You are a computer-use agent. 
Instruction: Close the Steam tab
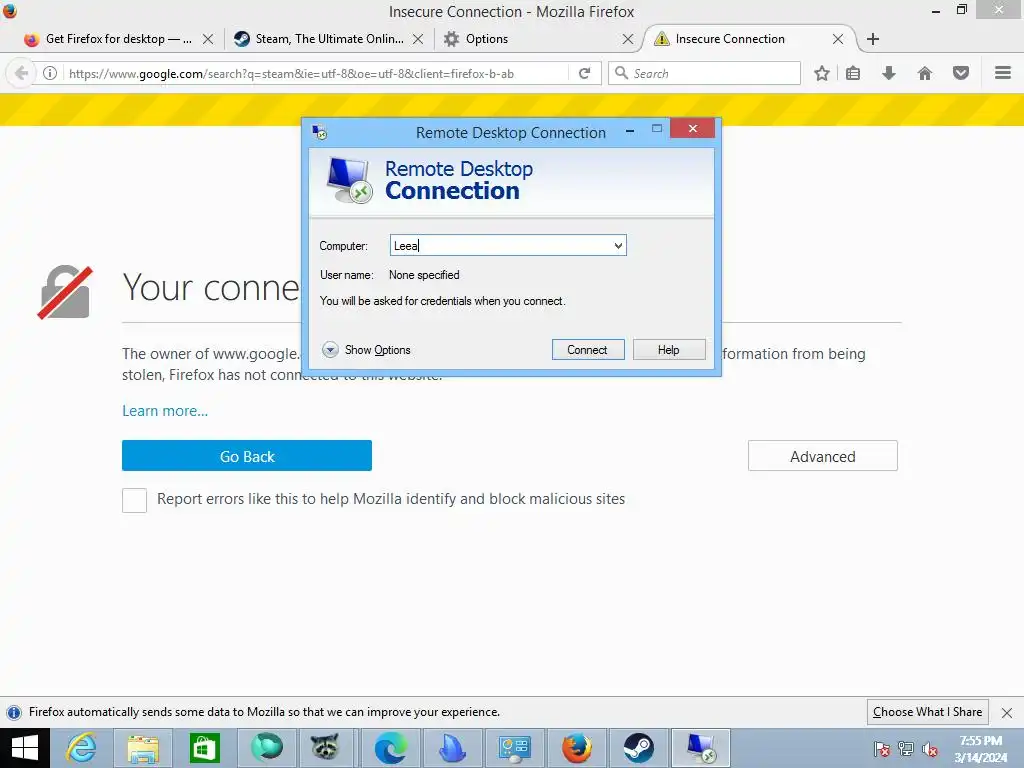pyautogui.click(x=418, y=39)
